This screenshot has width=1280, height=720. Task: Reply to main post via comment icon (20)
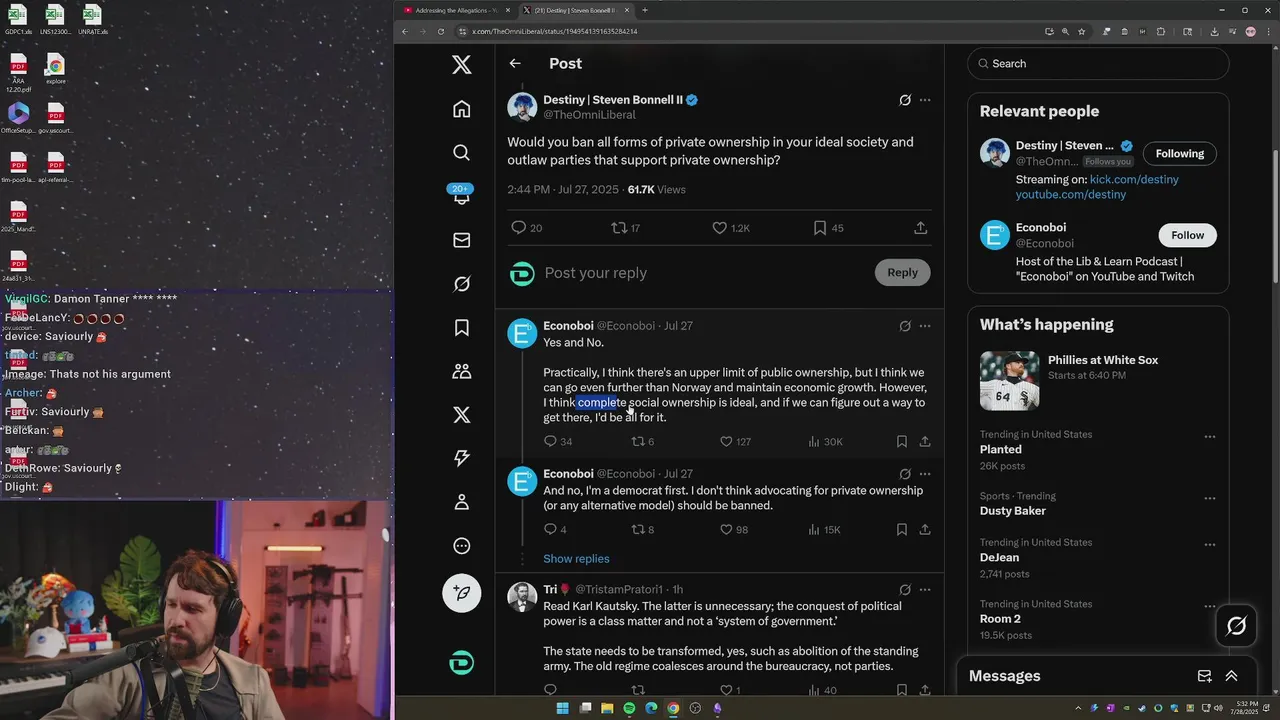click(518, 228)
